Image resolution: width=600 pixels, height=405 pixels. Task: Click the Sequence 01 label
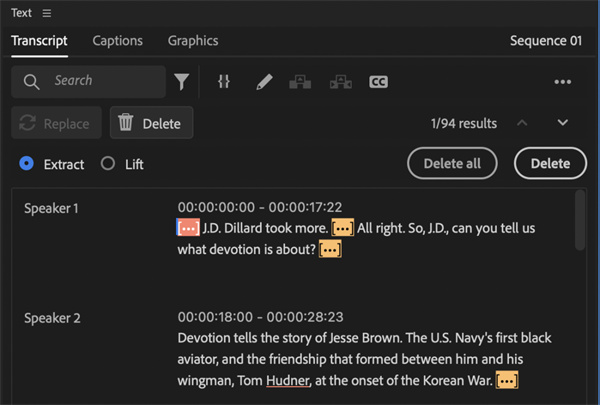pos(546,41)
